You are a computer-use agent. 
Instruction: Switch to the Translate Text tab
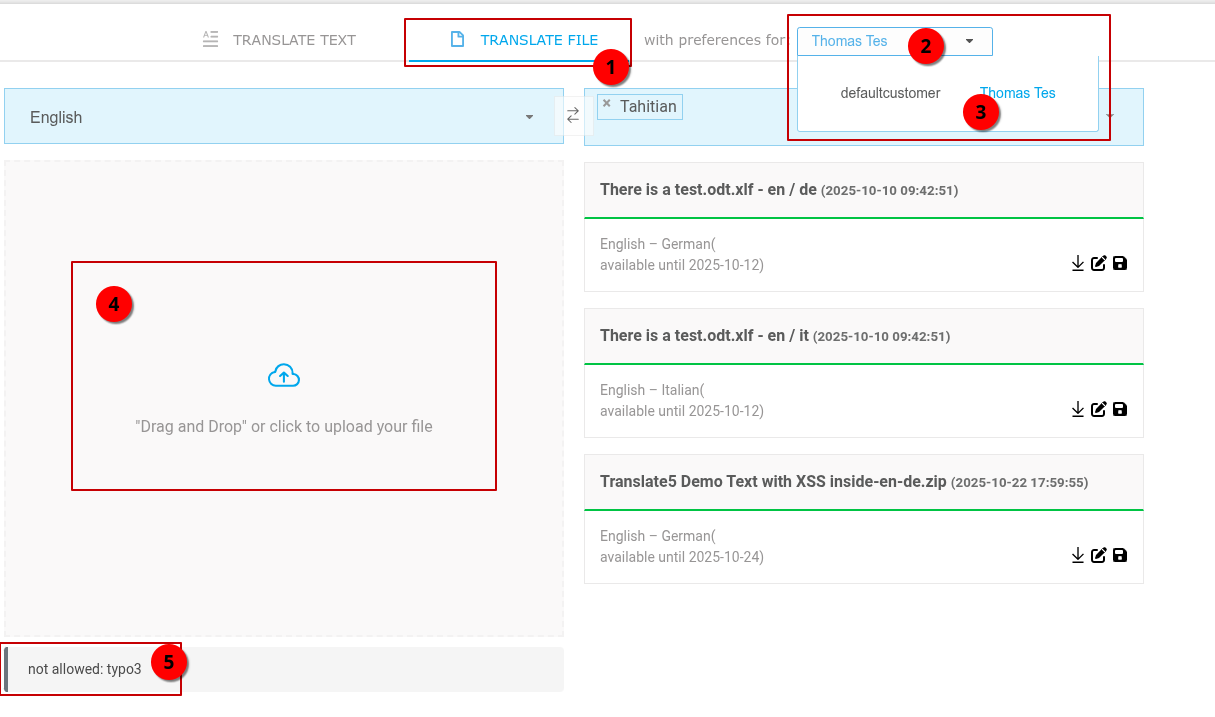coord(279,40)
